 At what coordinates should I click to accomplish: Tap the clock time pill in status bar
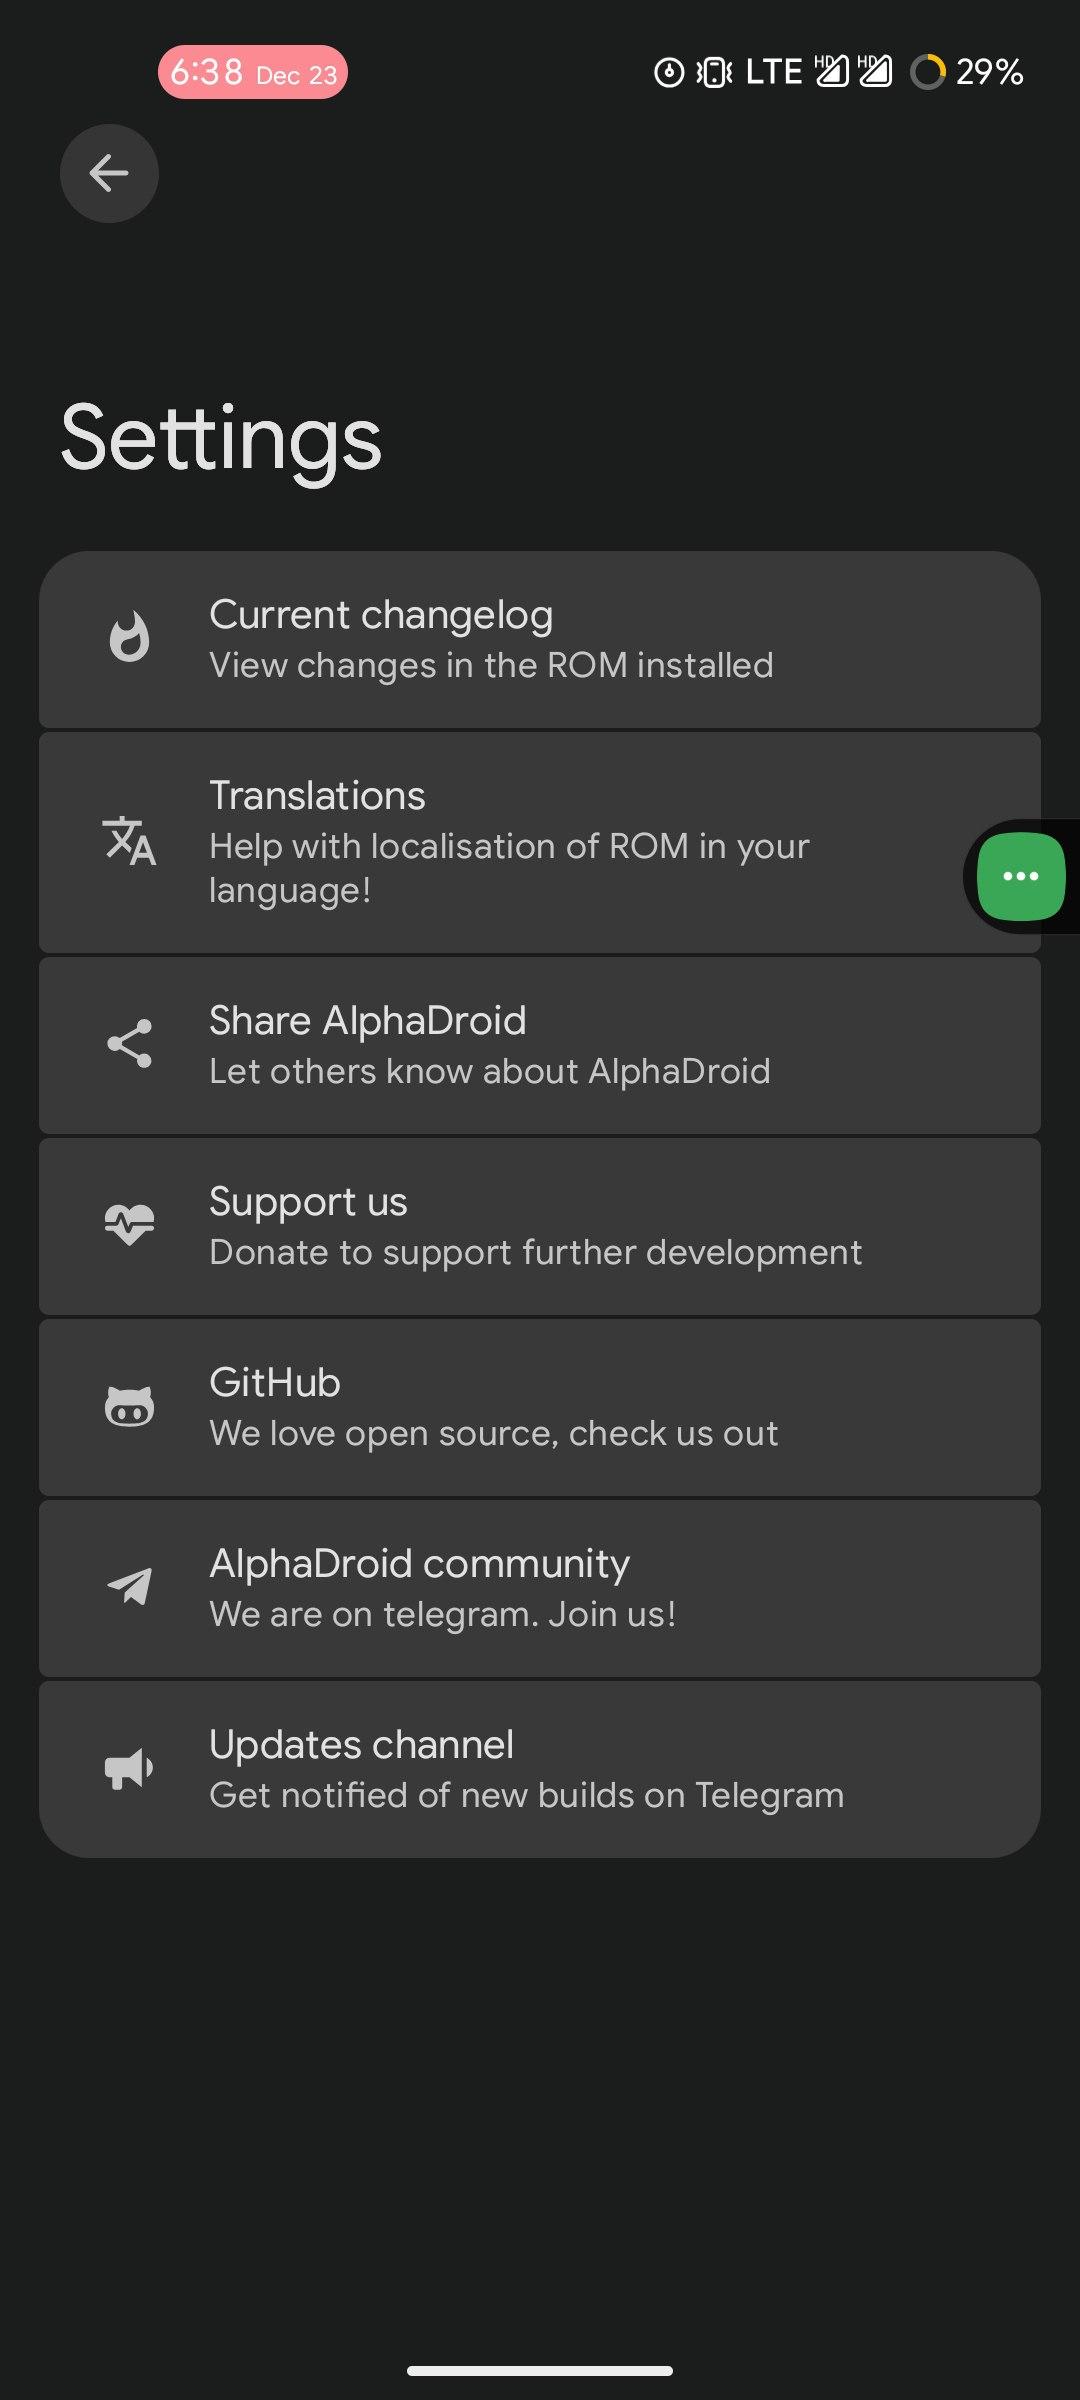point(252,72)
